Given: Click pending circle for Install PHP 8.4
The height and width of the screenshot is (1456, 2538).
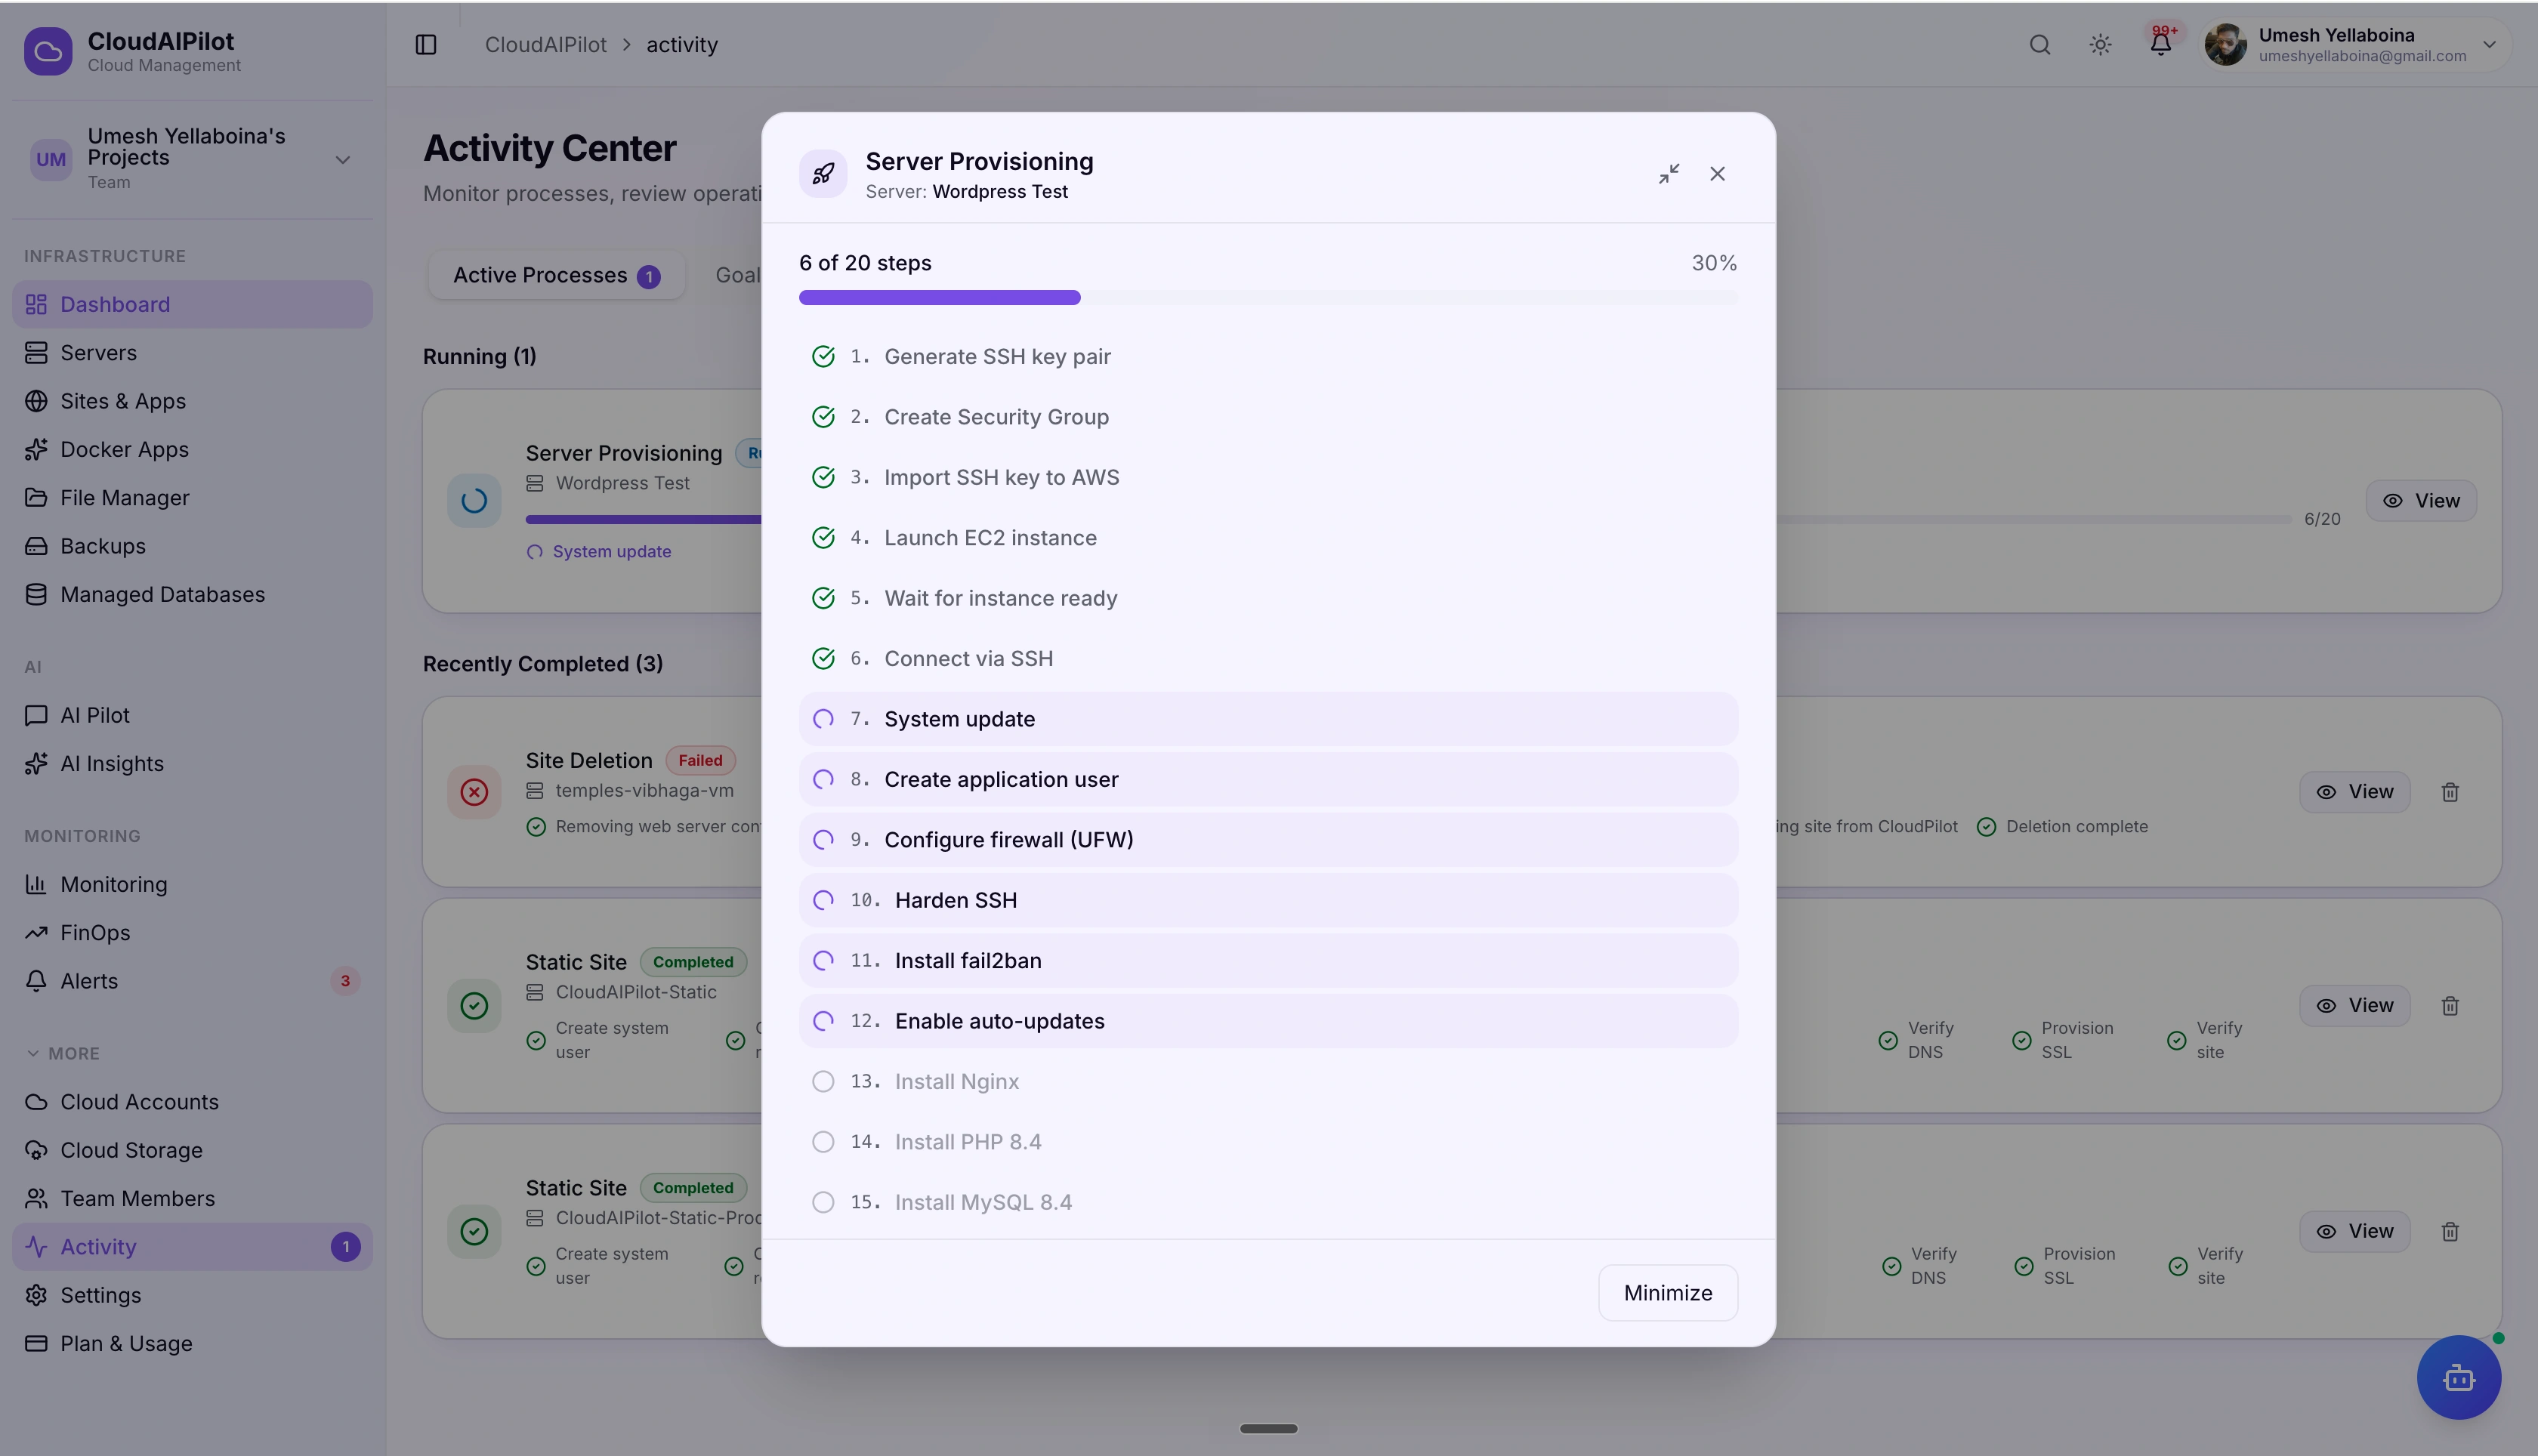Looking at the screenshot, I should click(823, 1142).
